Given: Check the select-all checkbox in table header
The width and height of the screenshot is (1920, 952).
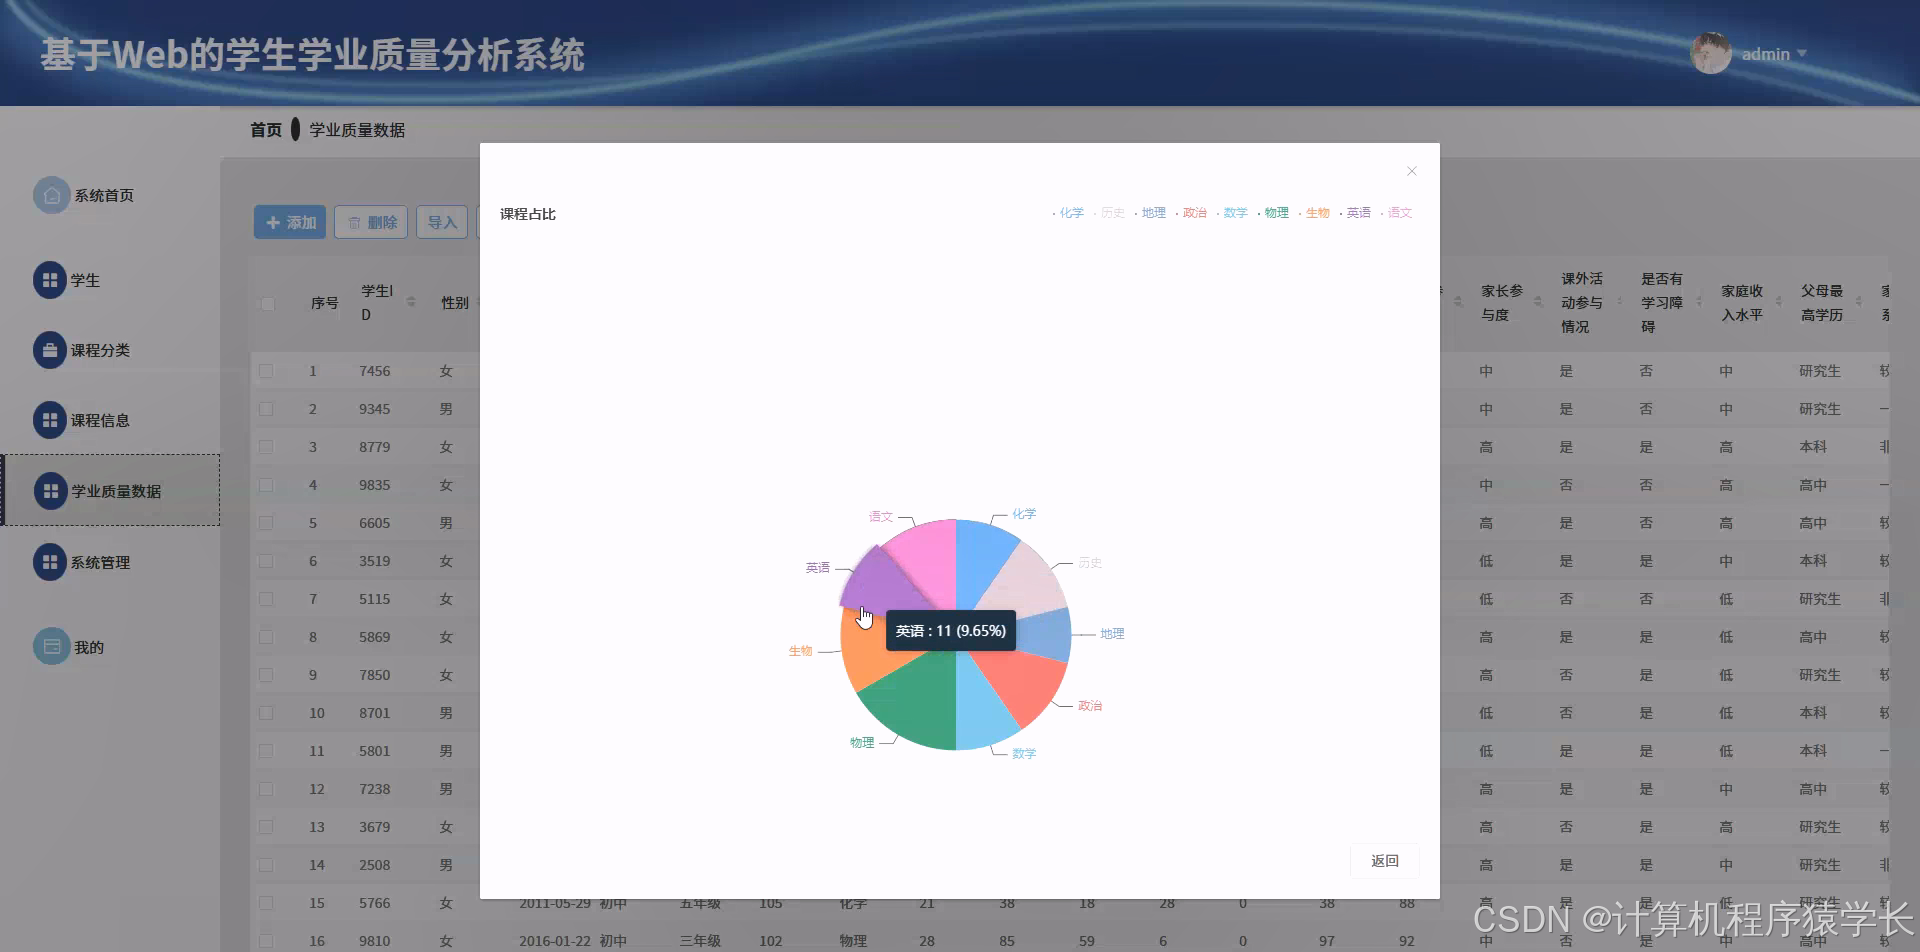Looking at the screenshot, I should coord(267,303).
